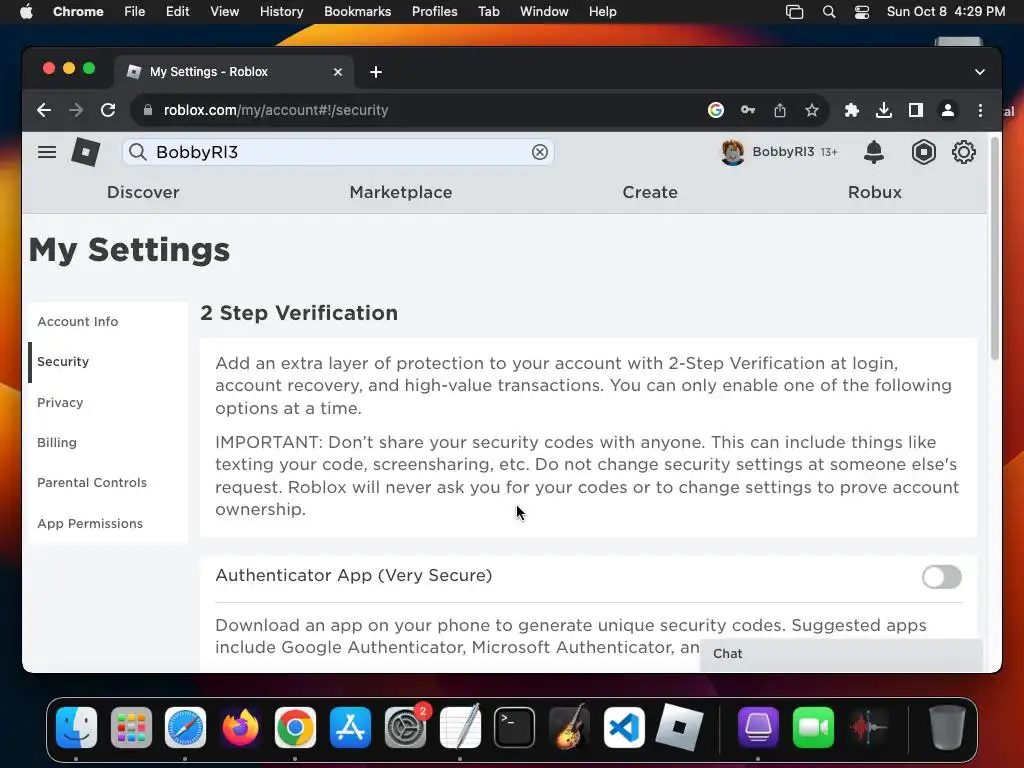The width and height of the screenshot is (1024, 768).
Task: Open Billing settings section
Action: tap(57, 443)
